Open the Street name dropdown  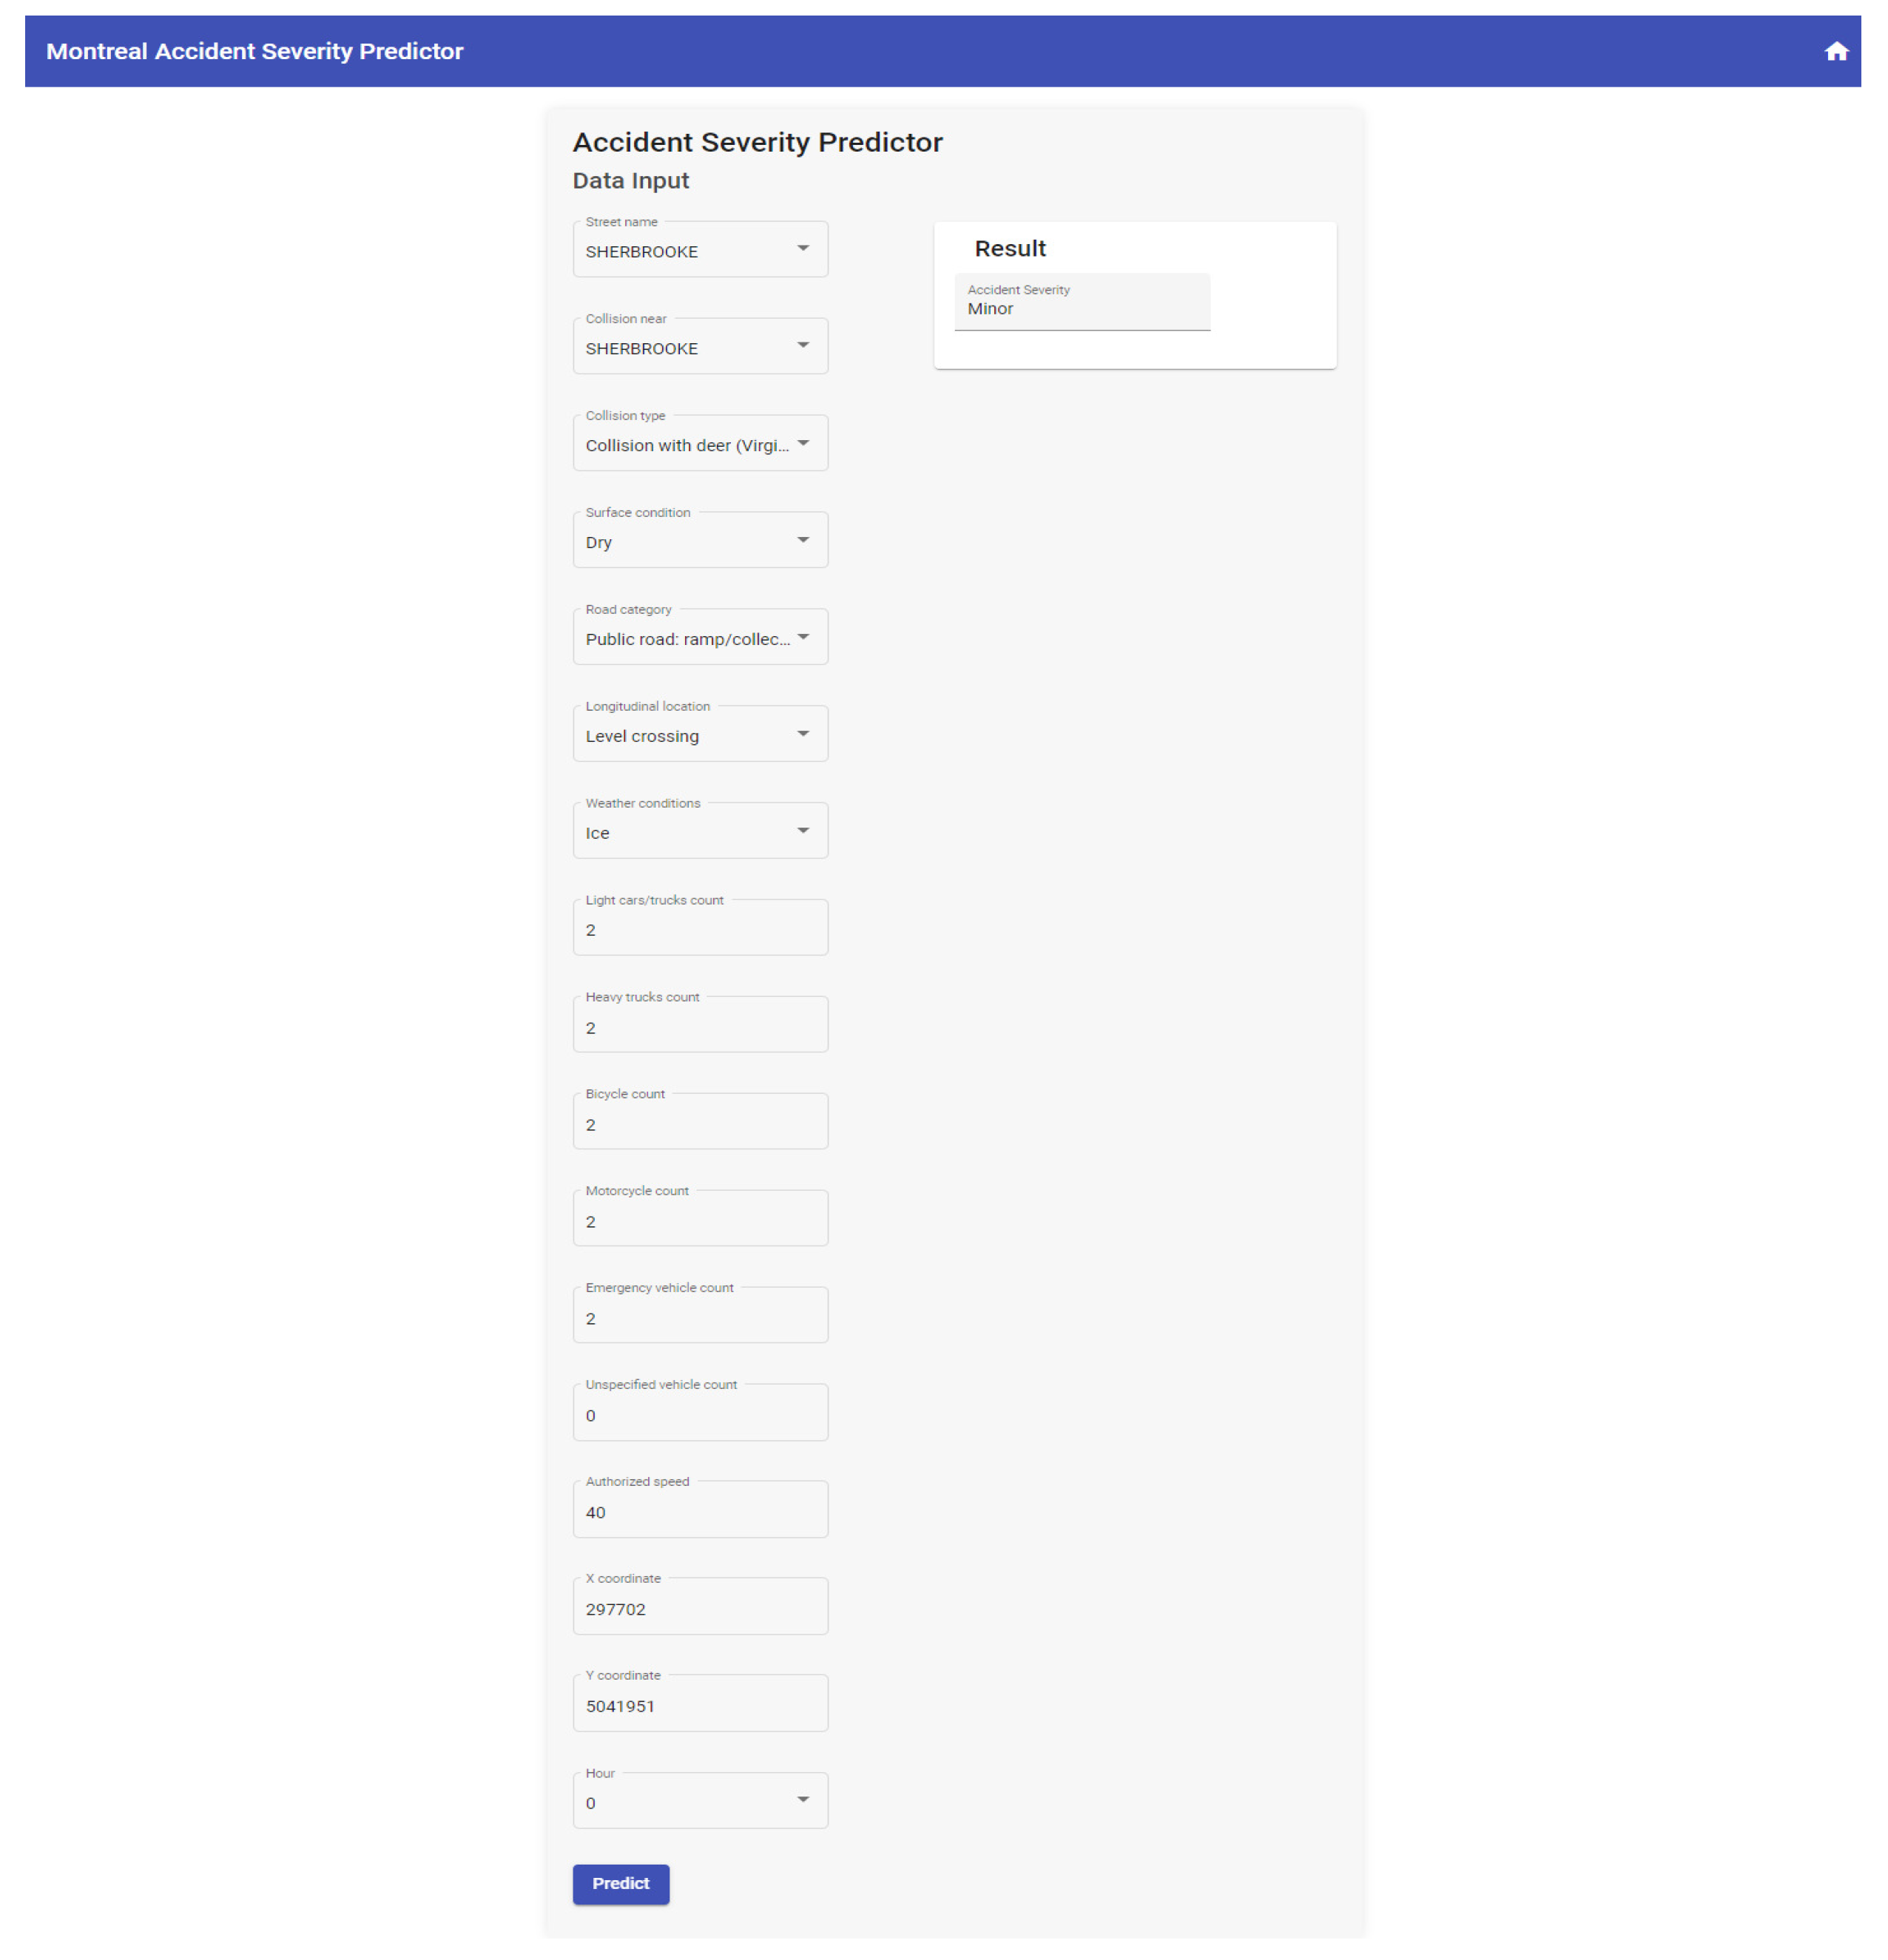click(x=700, y=250)
